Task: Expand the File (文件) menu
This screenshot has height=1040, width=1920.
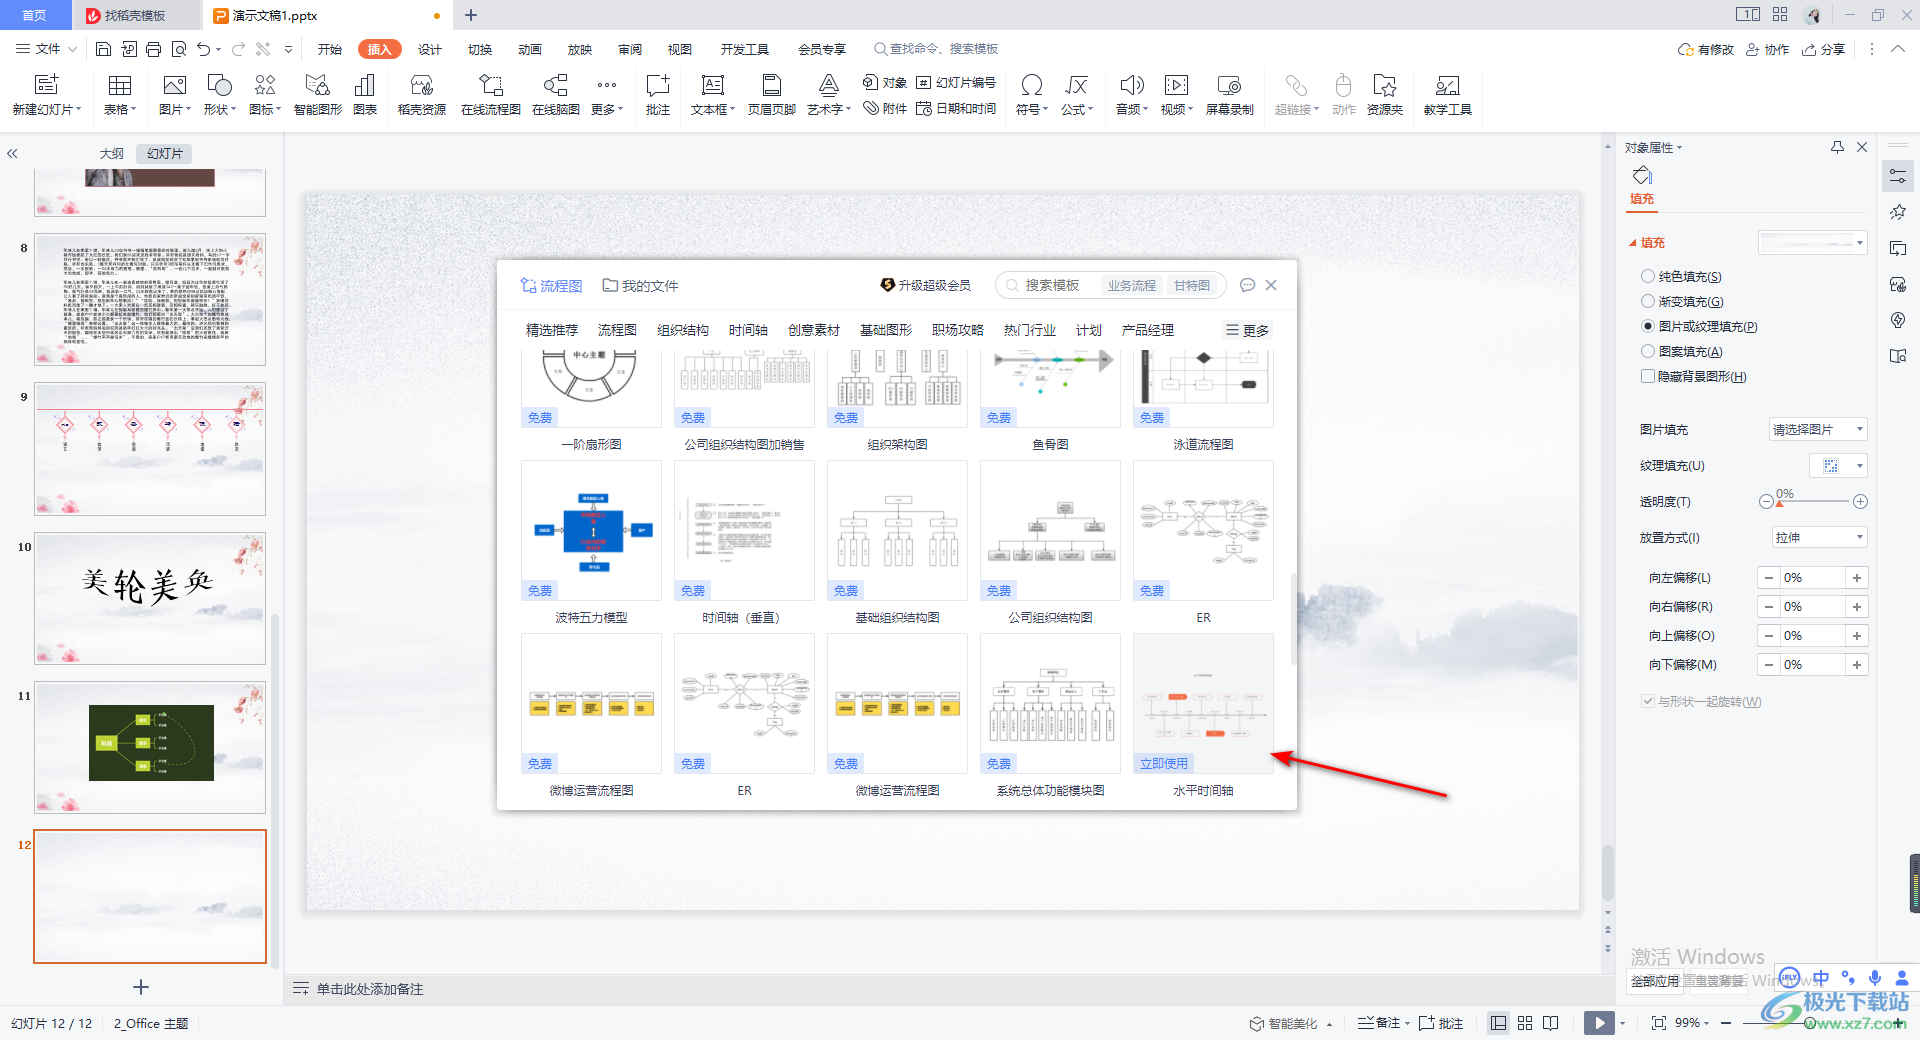Action: pyautogui.click(x=46, y=49)
